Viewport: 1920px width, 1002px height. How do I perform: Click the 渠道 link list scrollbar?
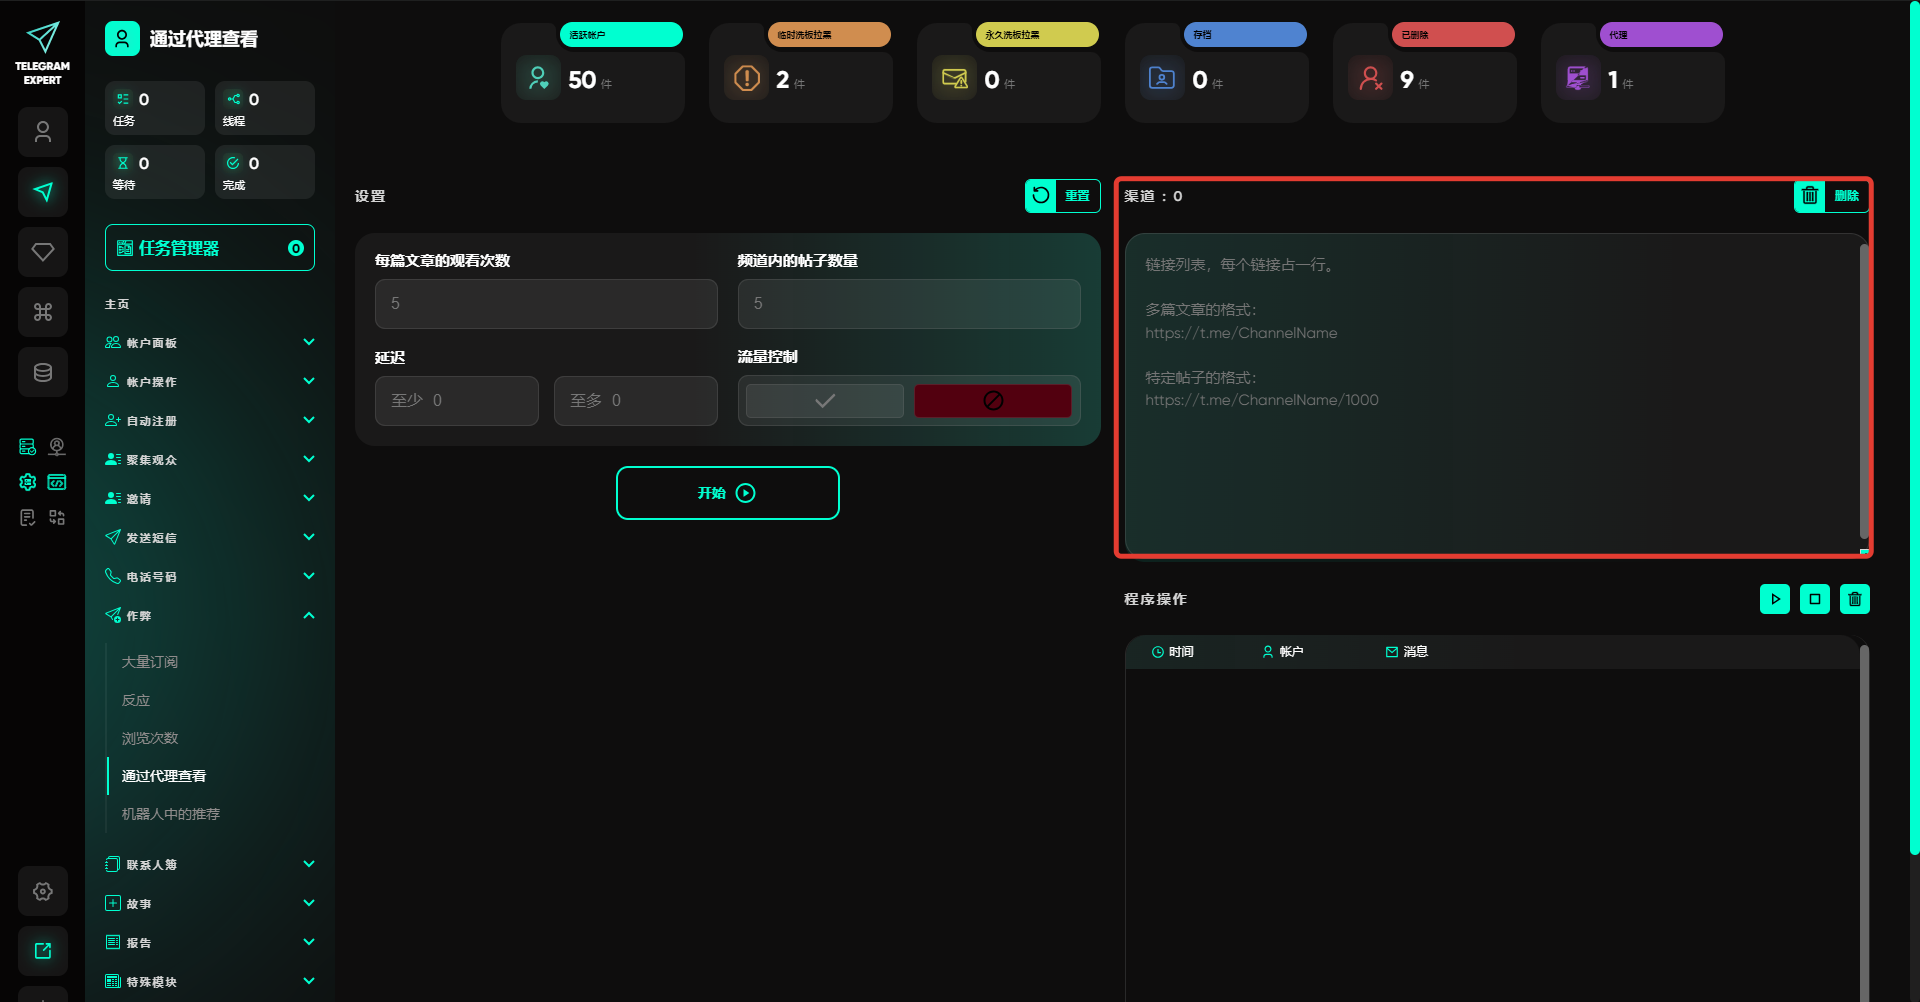[x=1863, y=390]
